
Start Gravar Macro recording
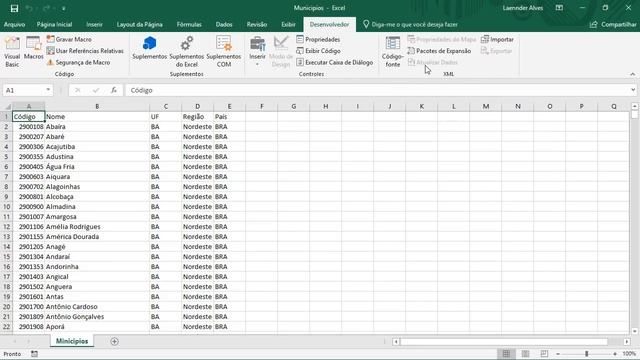(69, 39)
